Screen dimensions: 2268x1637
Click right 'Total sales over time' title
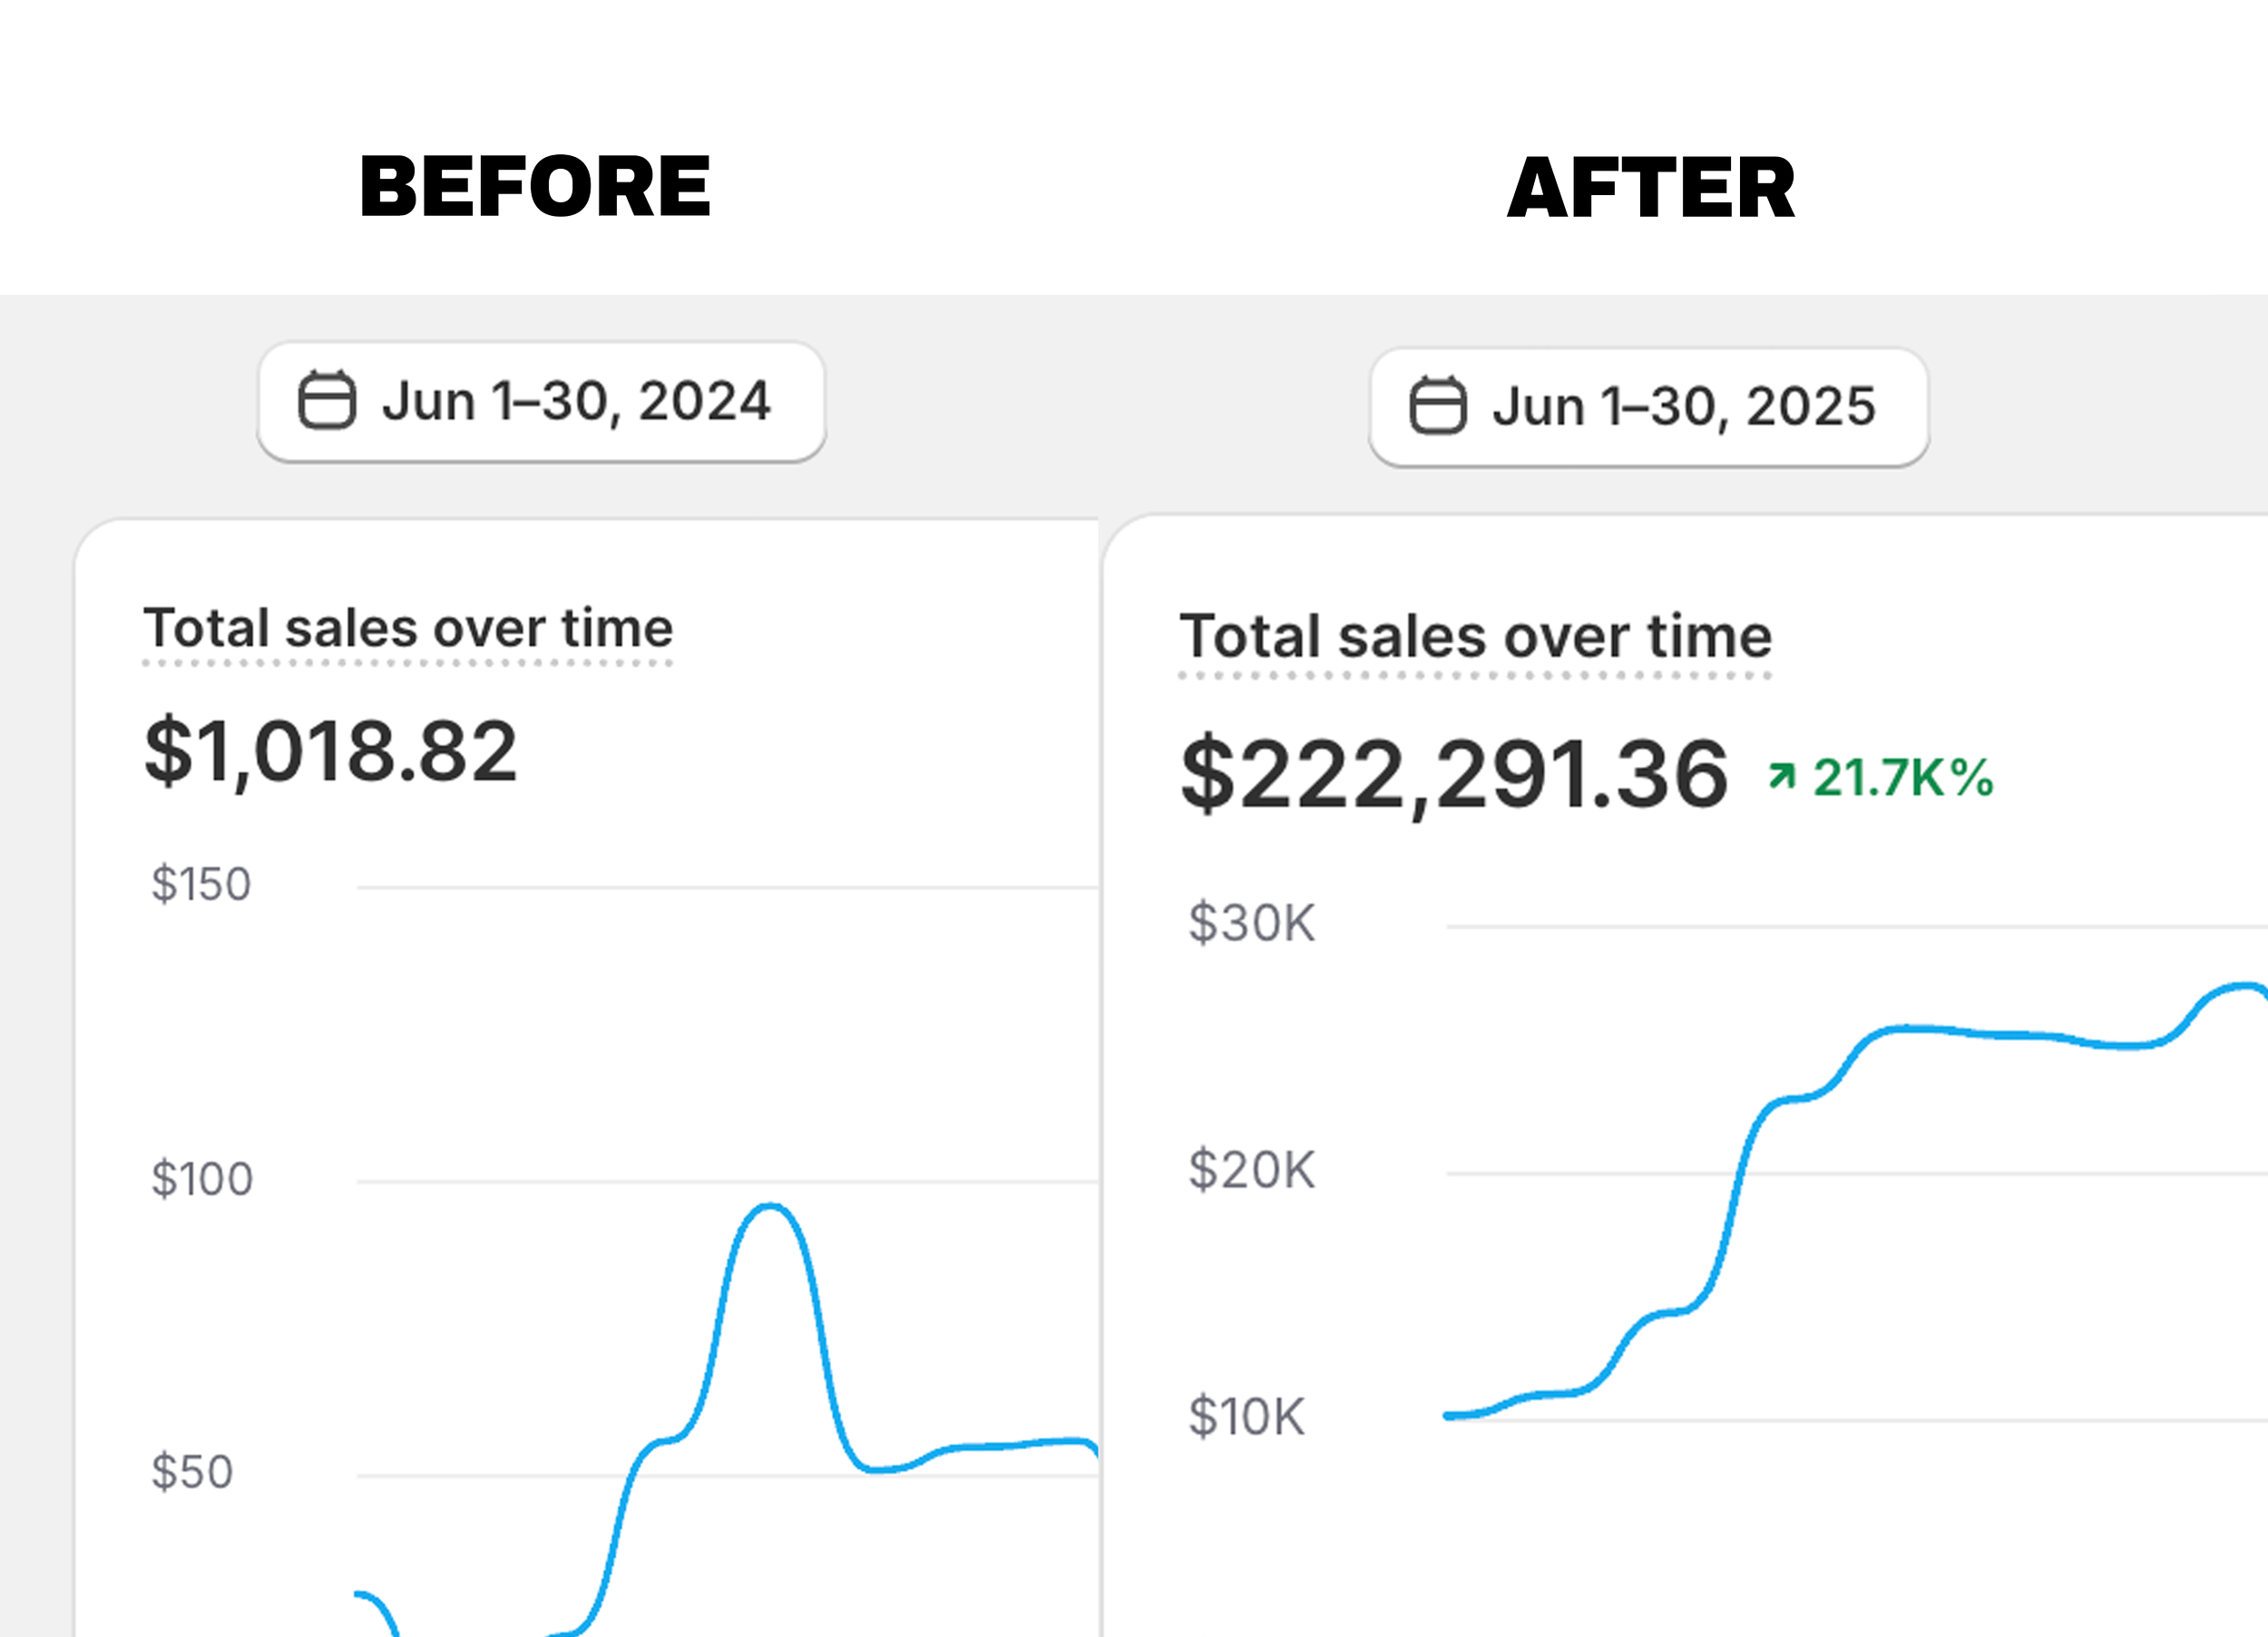[1475, 636]
